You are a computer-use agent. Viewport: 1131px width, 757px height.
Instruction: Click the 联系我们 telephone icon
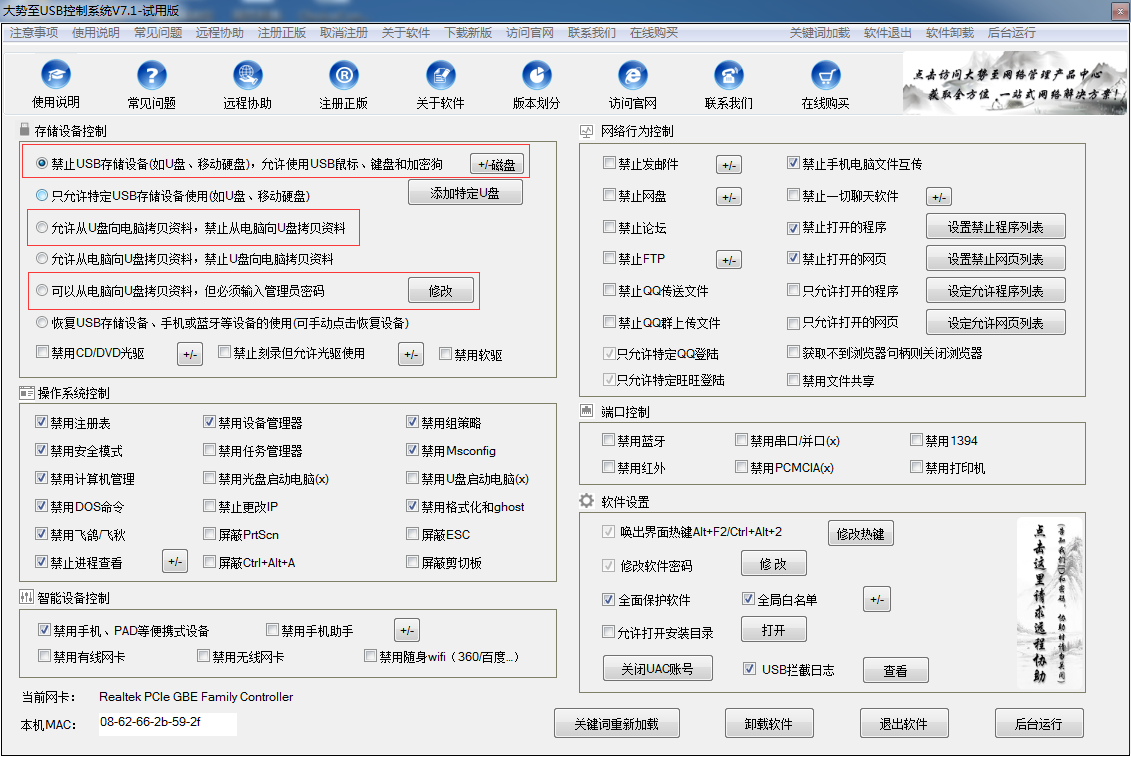[x=728, y=76]
